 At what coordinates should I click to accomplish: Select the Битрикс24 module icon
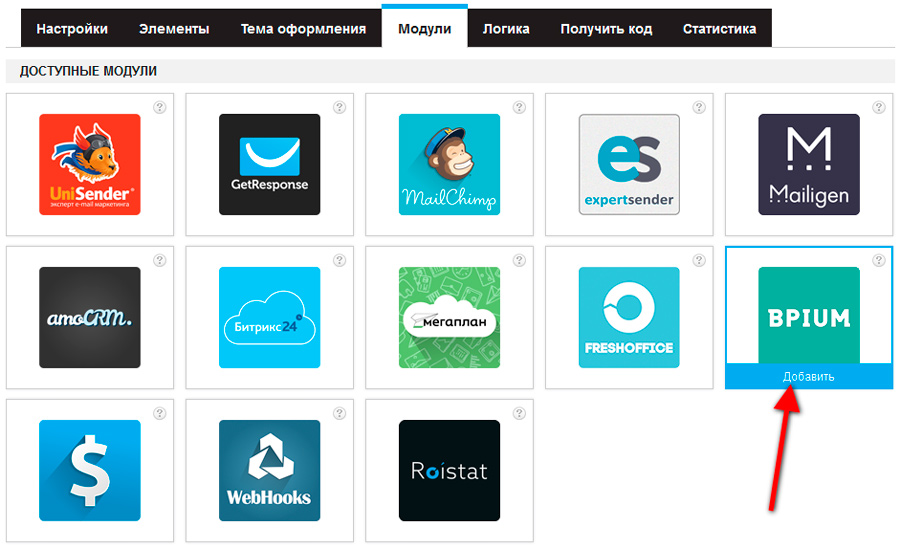(x=269, y=317)
